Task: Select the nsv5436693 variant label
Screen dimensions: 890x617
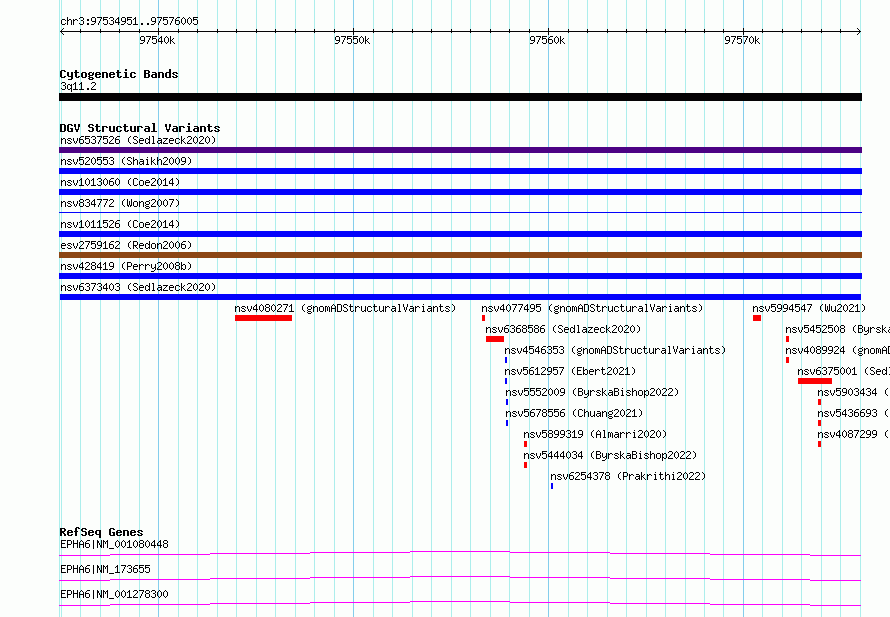Action: (854, 413)
